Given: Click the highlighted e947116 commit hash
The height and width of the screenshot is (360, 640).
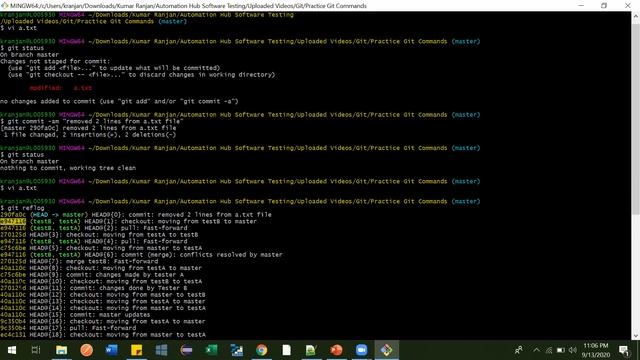Looking at the screenshot, I should (13, 221).
